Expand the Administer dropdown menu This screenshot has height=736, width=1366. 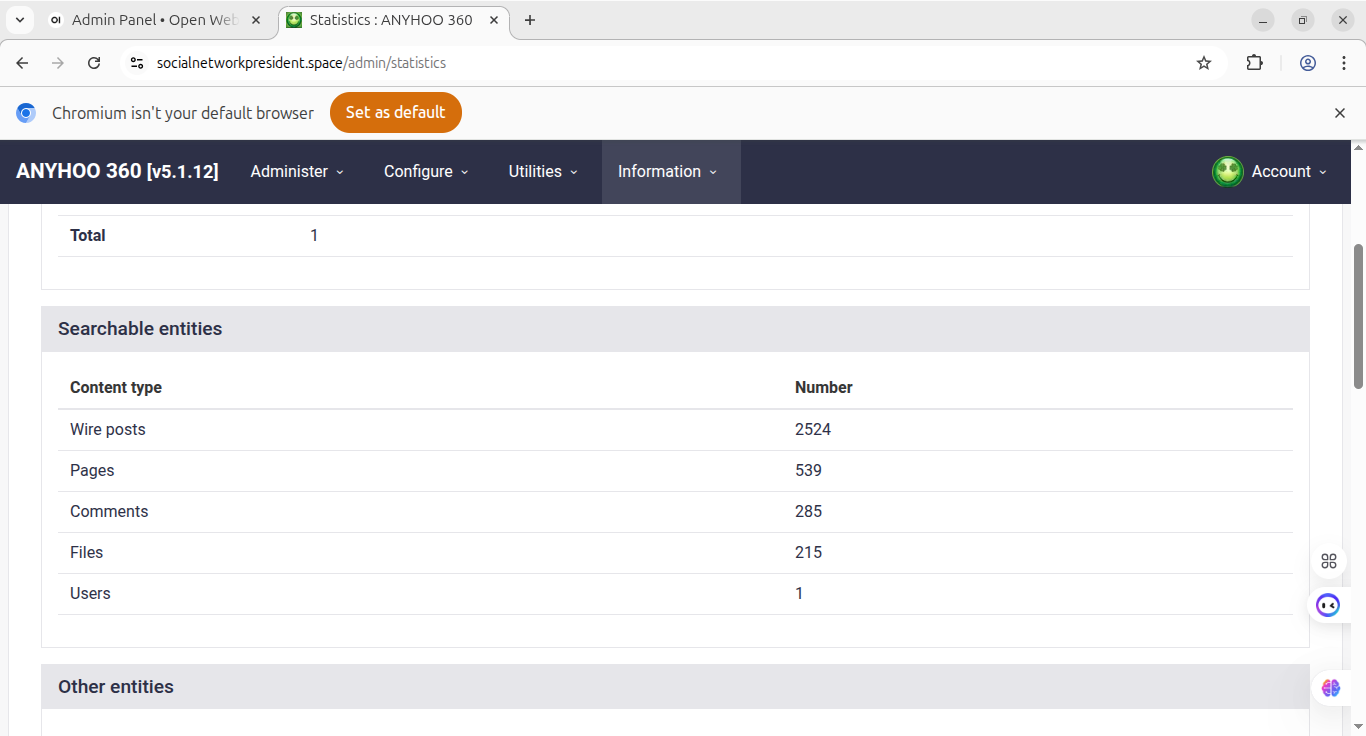click(297, 172)
